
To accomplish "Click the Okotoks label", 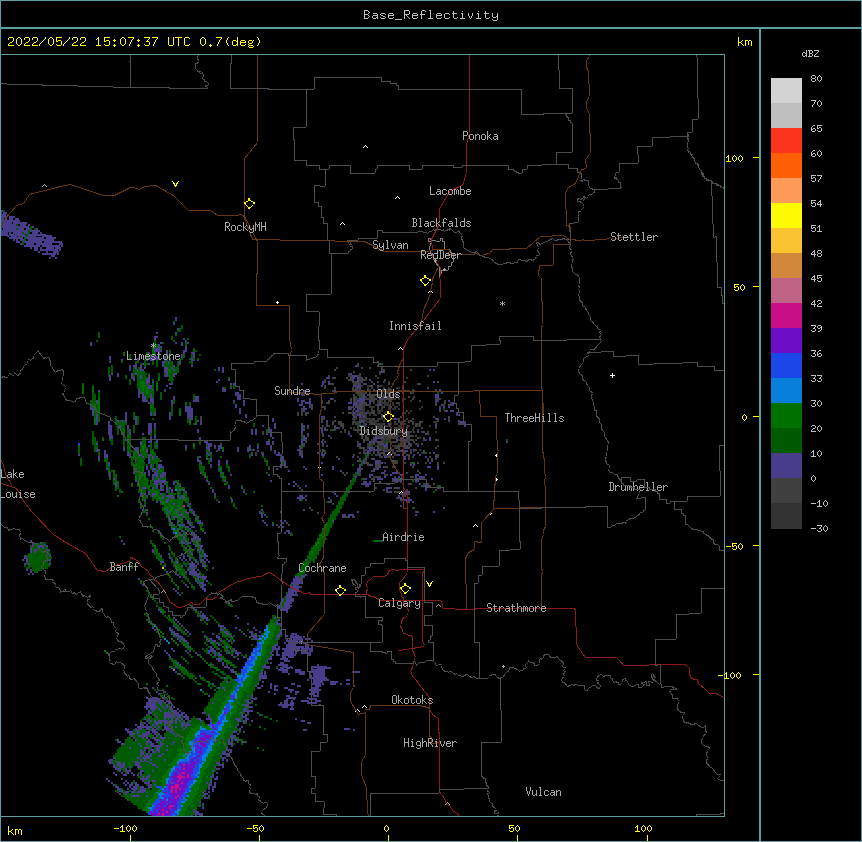I will 412,700.
